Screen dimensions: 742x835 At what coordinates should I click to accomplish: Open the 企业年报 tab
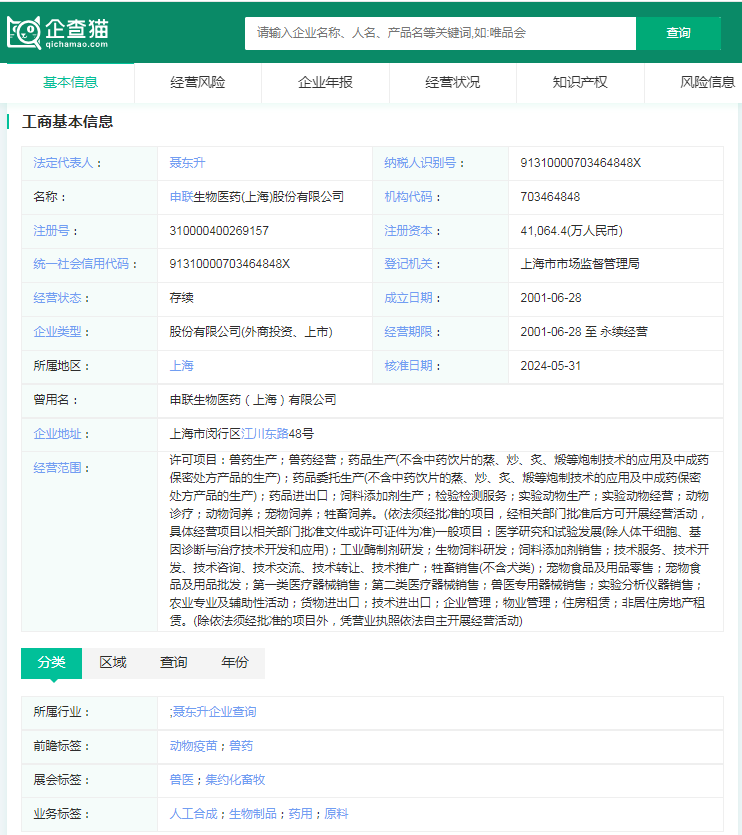325,83
